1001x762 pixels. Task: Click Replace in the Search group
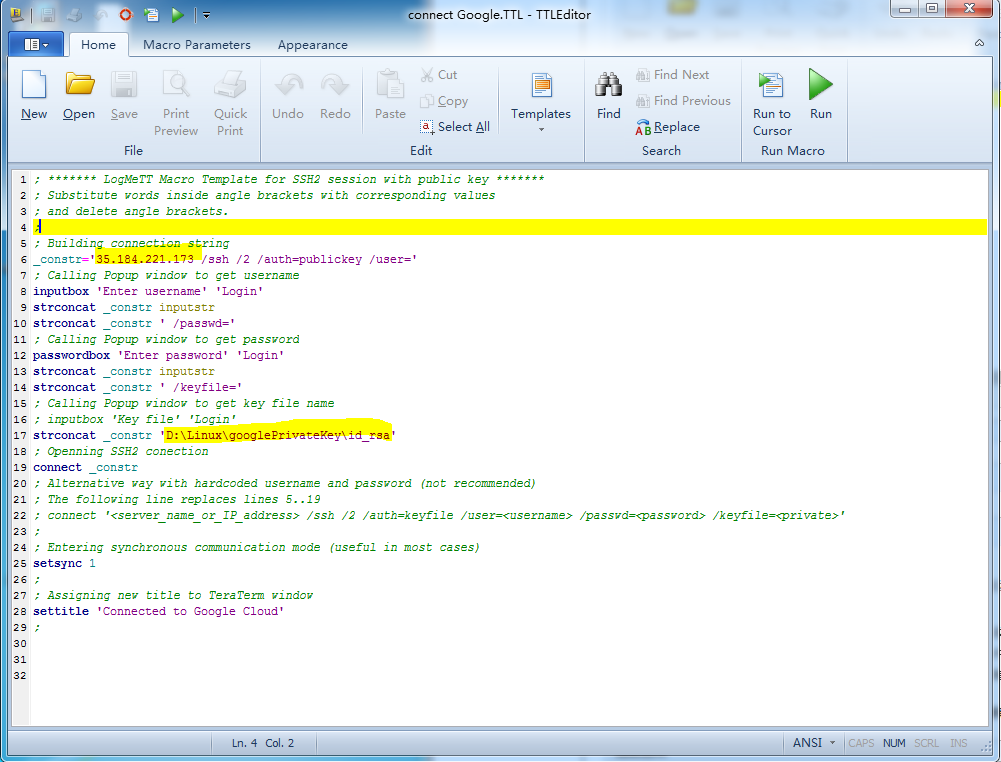click(x=668, y=127)
